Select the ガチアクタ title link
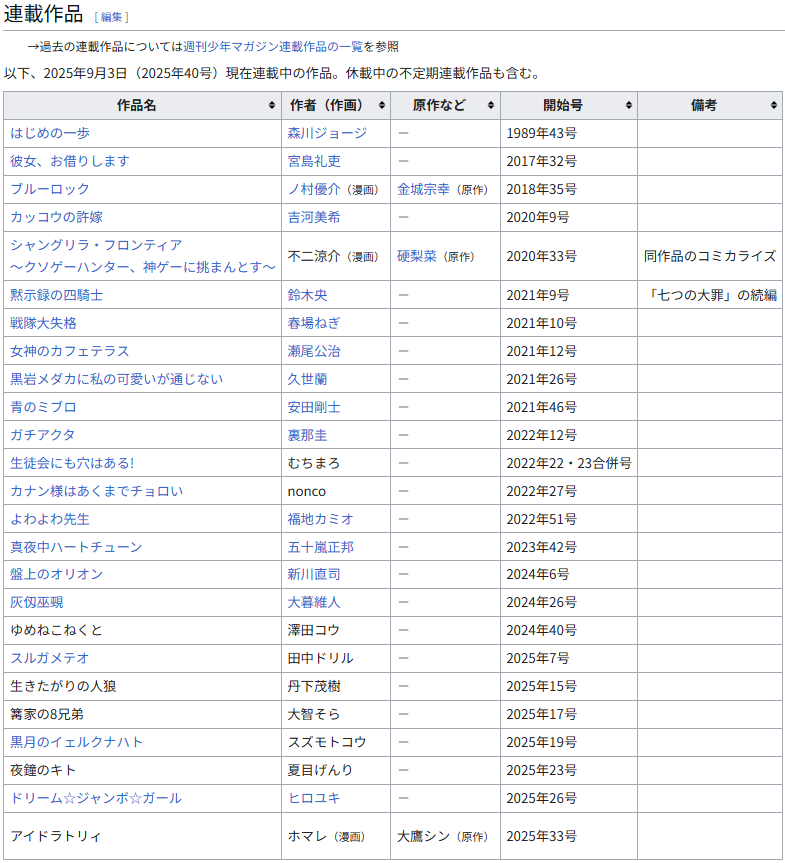 click(43, 435)
